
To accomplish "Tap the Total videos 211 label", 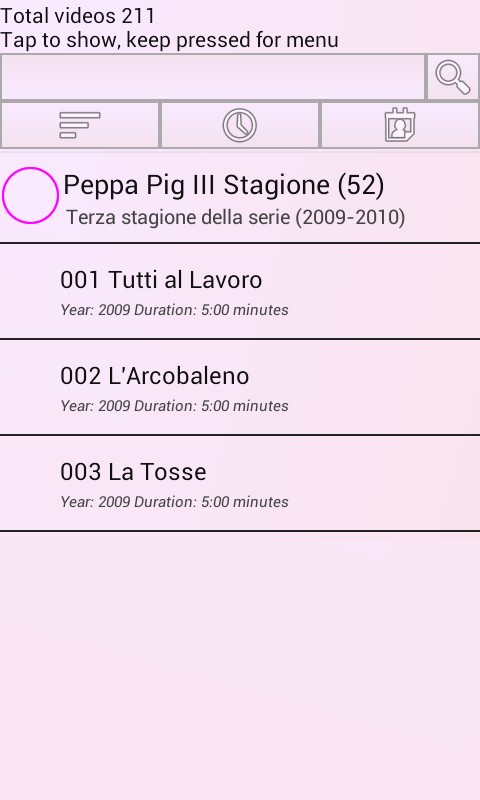I will click(78, 15).
